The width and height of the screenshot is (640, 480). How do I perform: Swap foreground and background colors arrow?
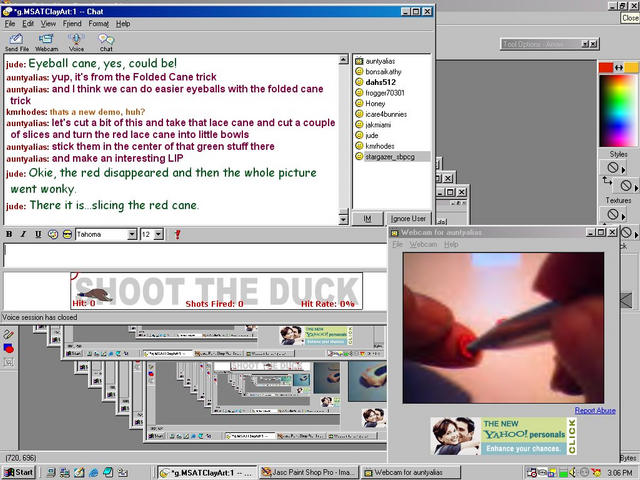click(619, 68)
